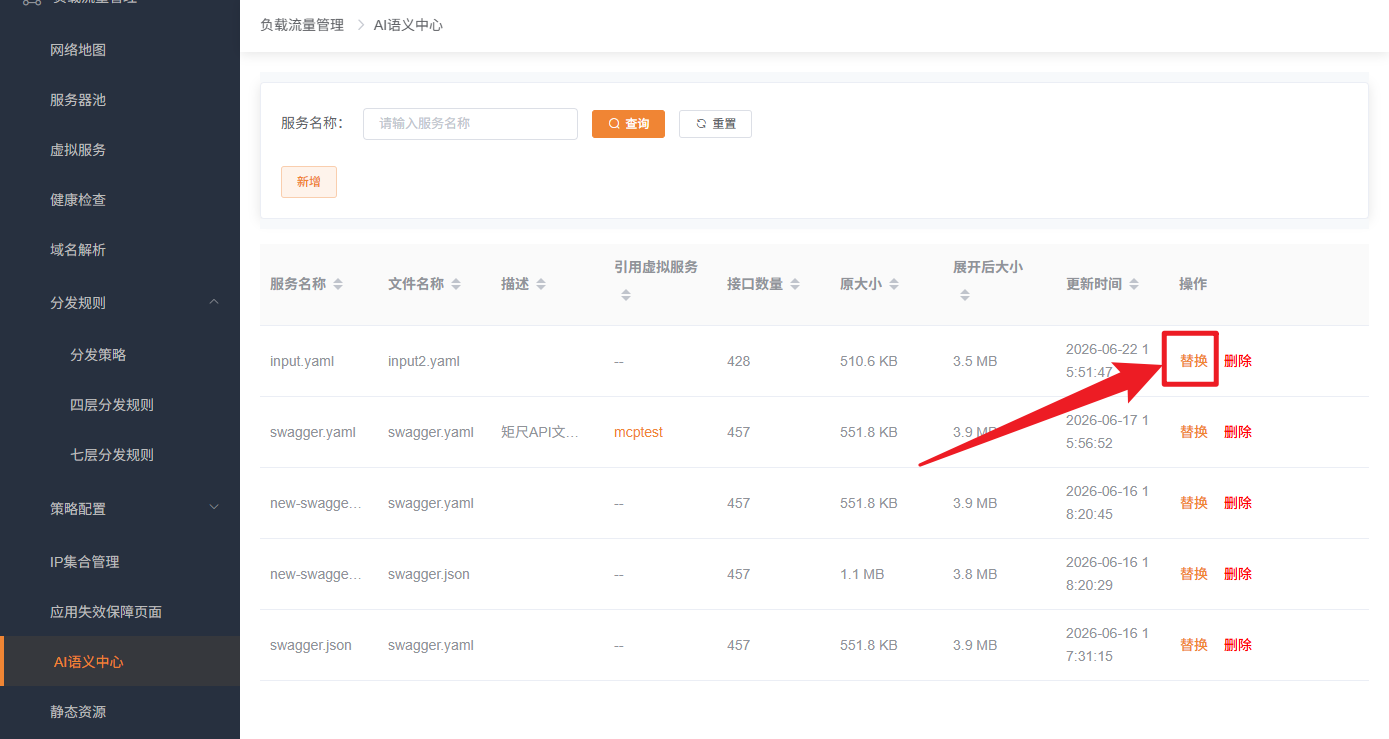The height and width of the screenshot is (739, 1389).
Task: Click 替换 in the 2026-06-16 18:20:45 row
Action: (x=1194, y=503)
